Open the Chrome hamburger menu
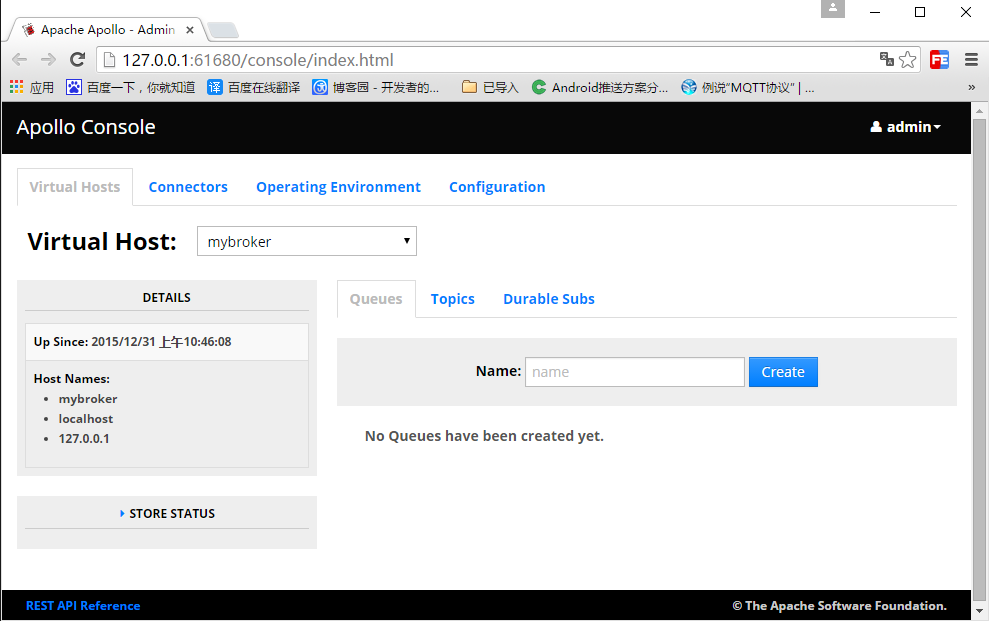Screen dimensions: 989x621 point(971,60)
